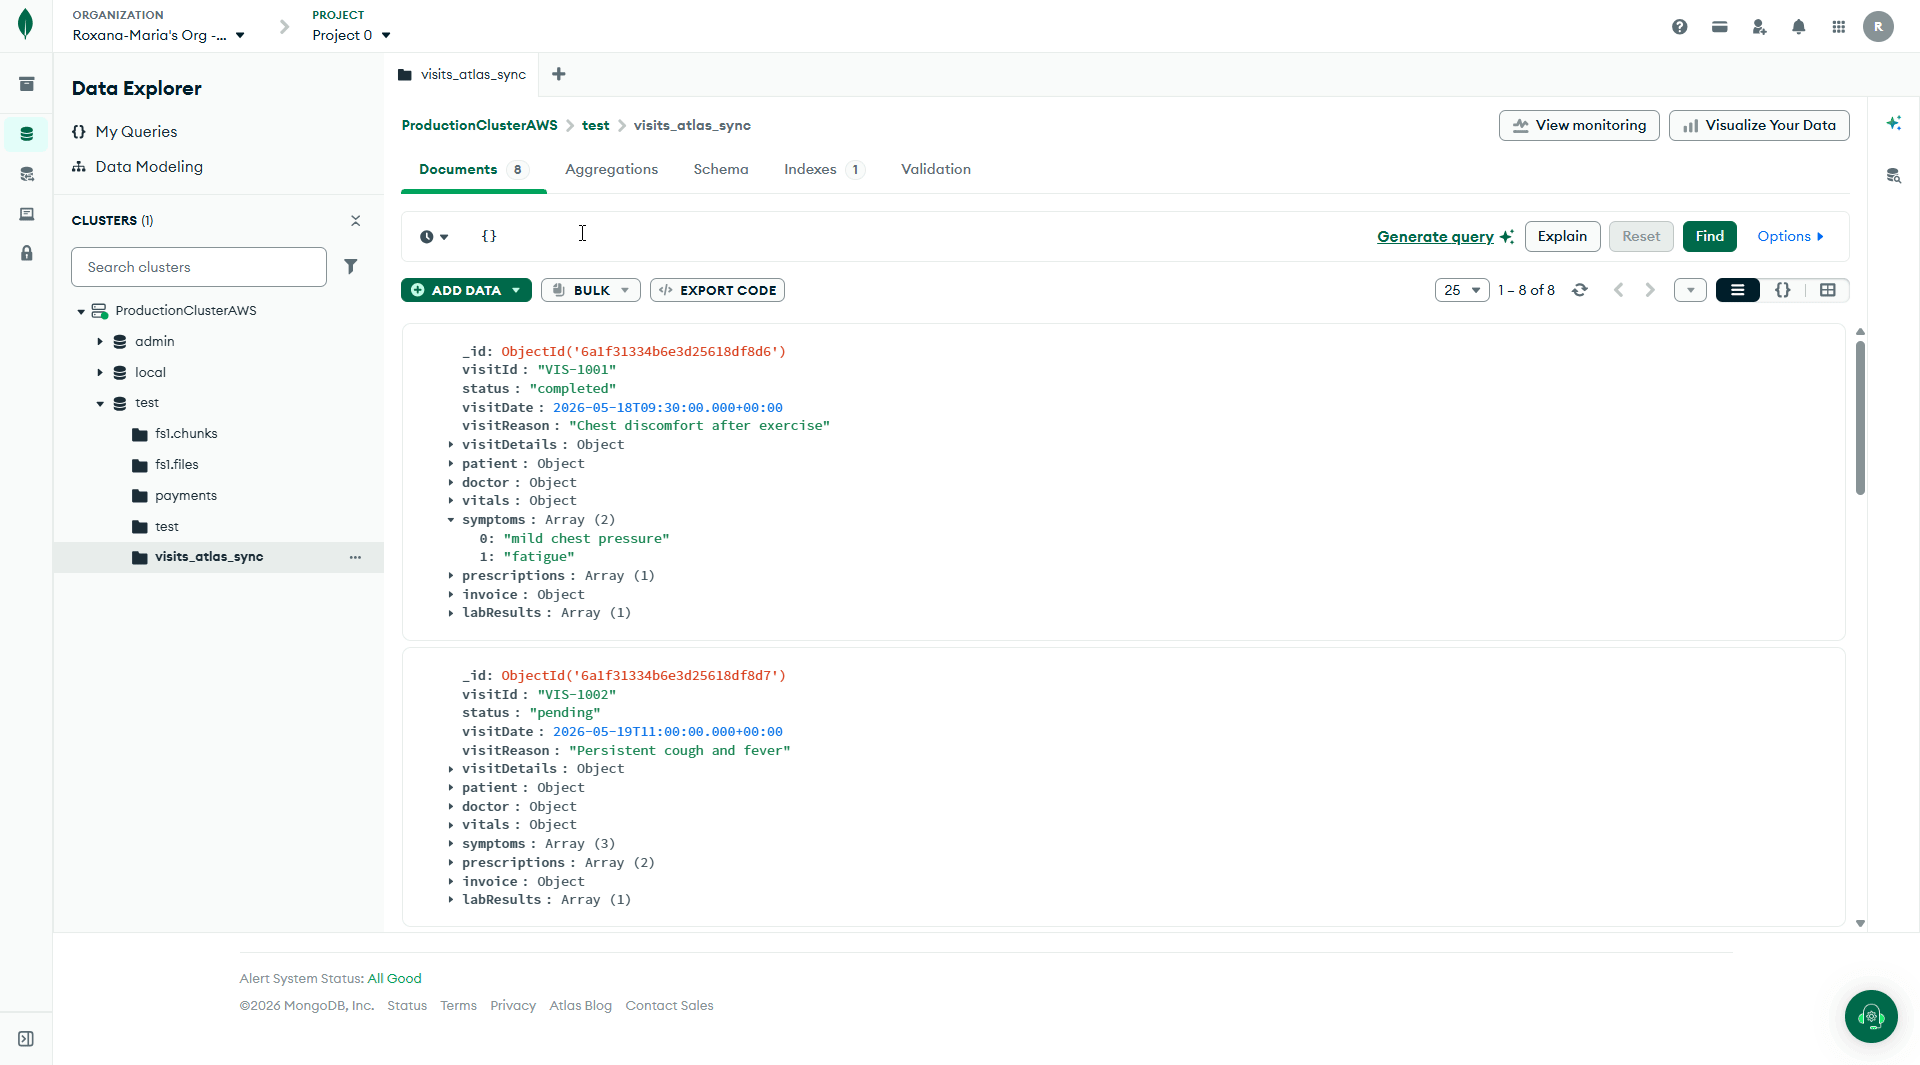Click the monitor sidebar icon

[26, 214]
